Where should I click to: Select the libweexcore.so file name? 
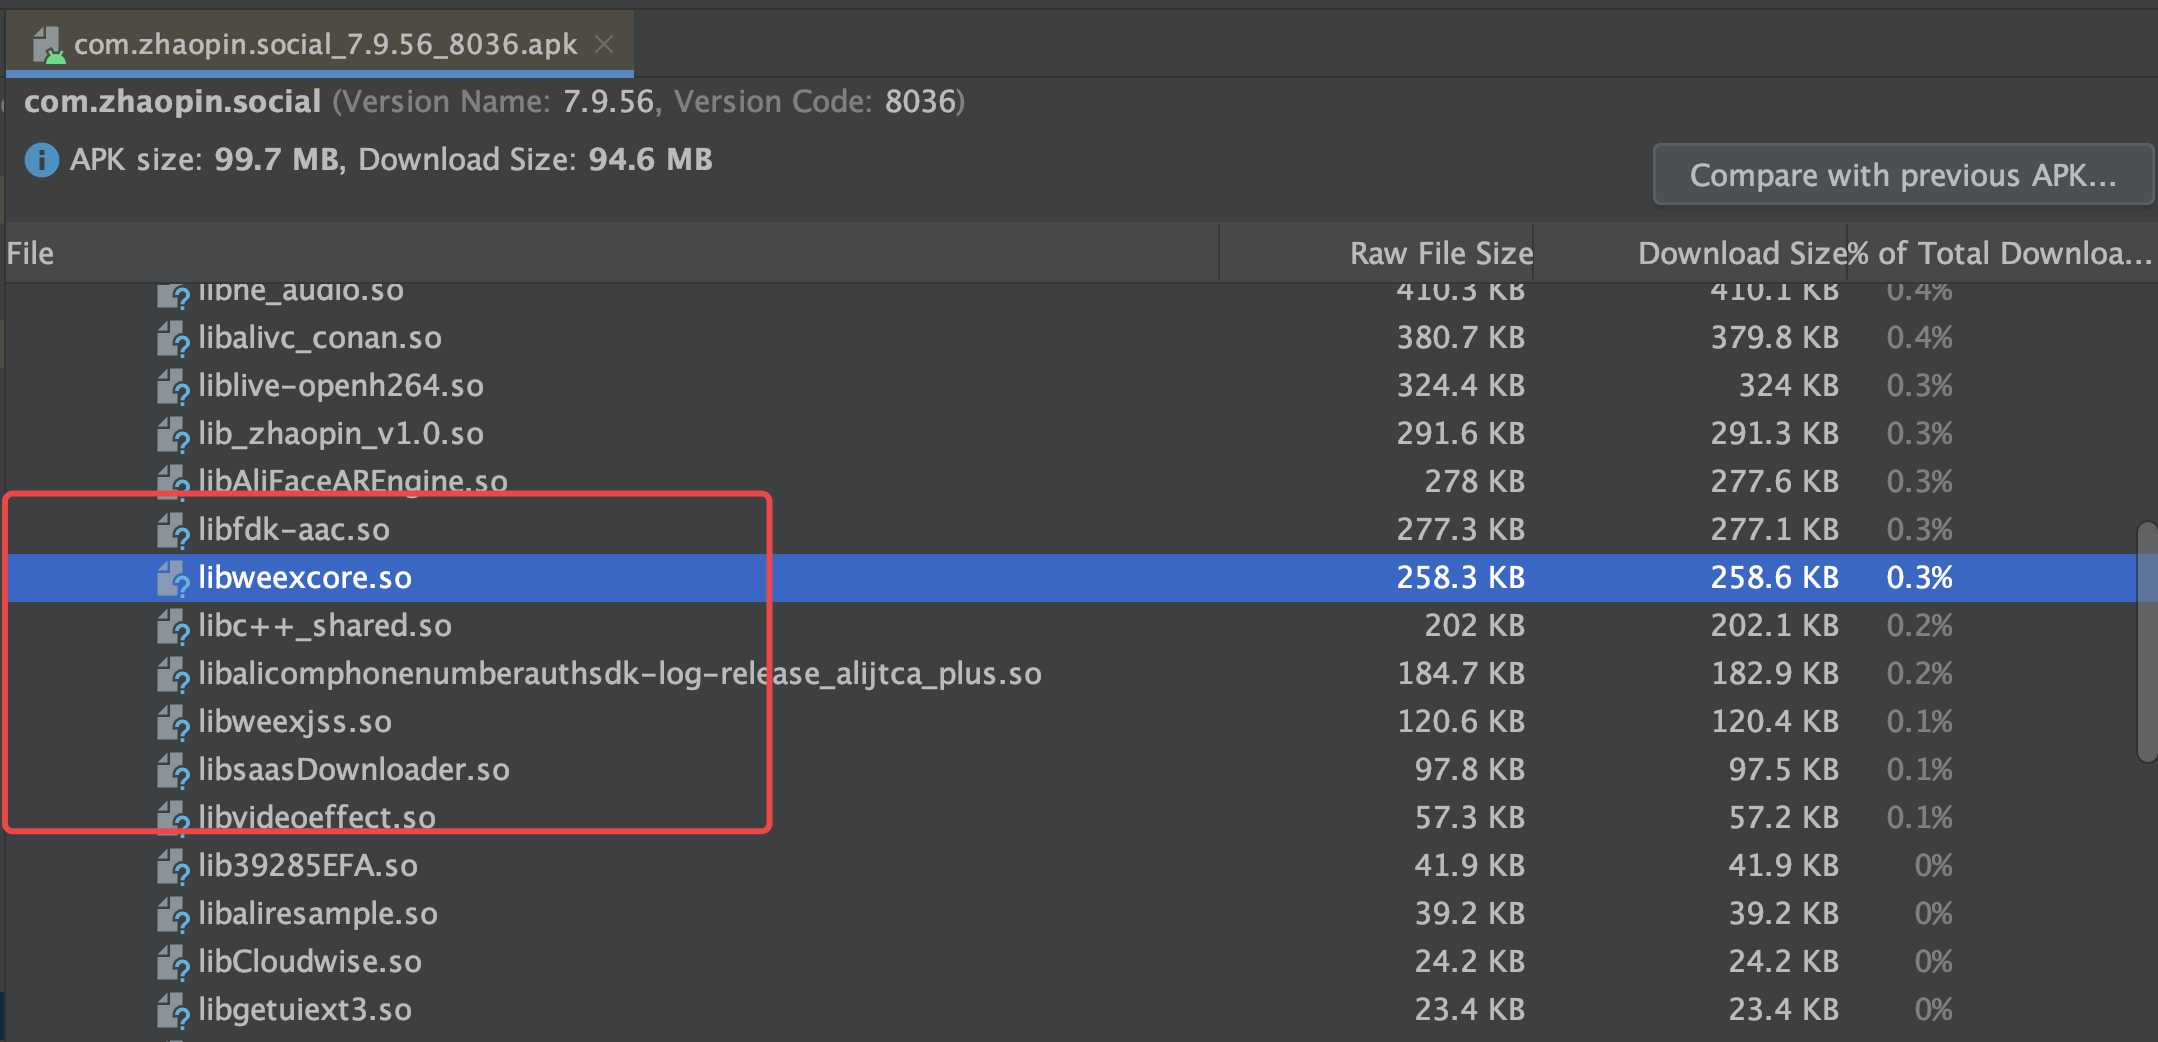coord(305,578)
